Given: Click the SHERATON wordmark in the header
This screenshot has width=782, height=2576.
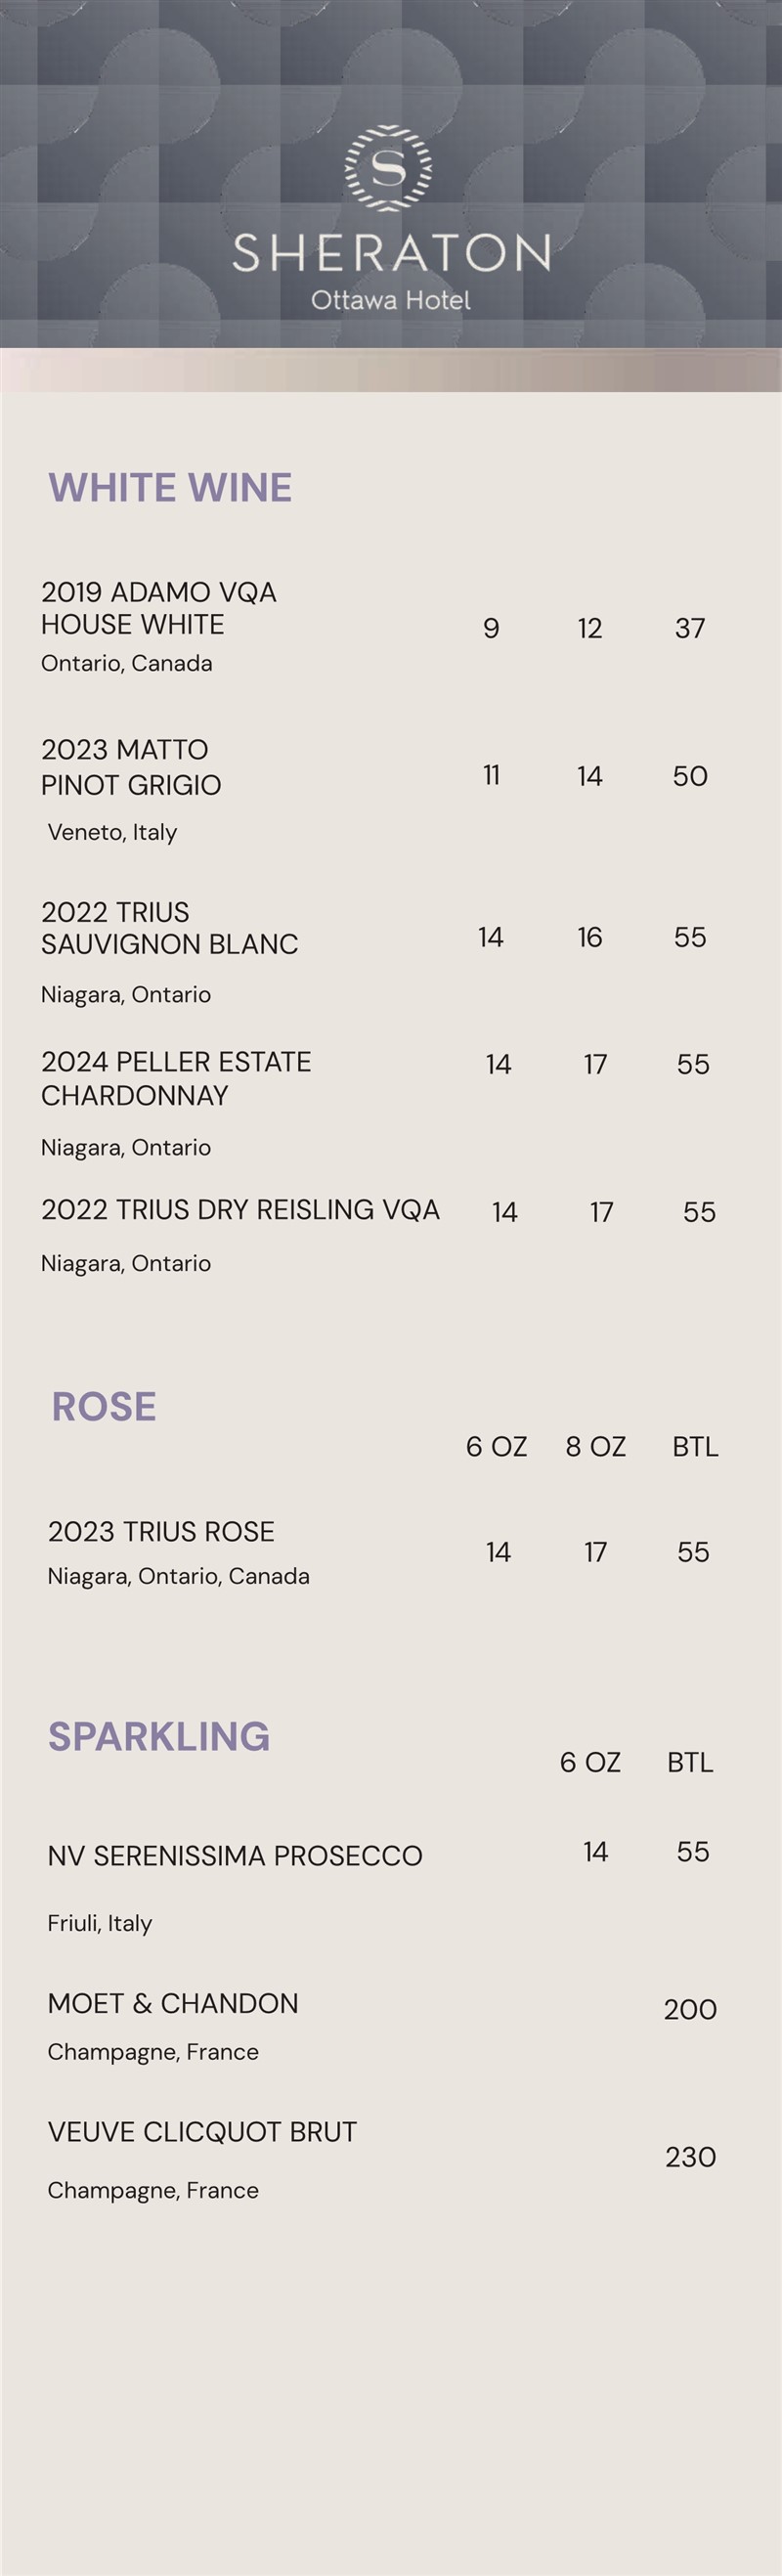Looking at the screenshot, I should pos(391,253).
